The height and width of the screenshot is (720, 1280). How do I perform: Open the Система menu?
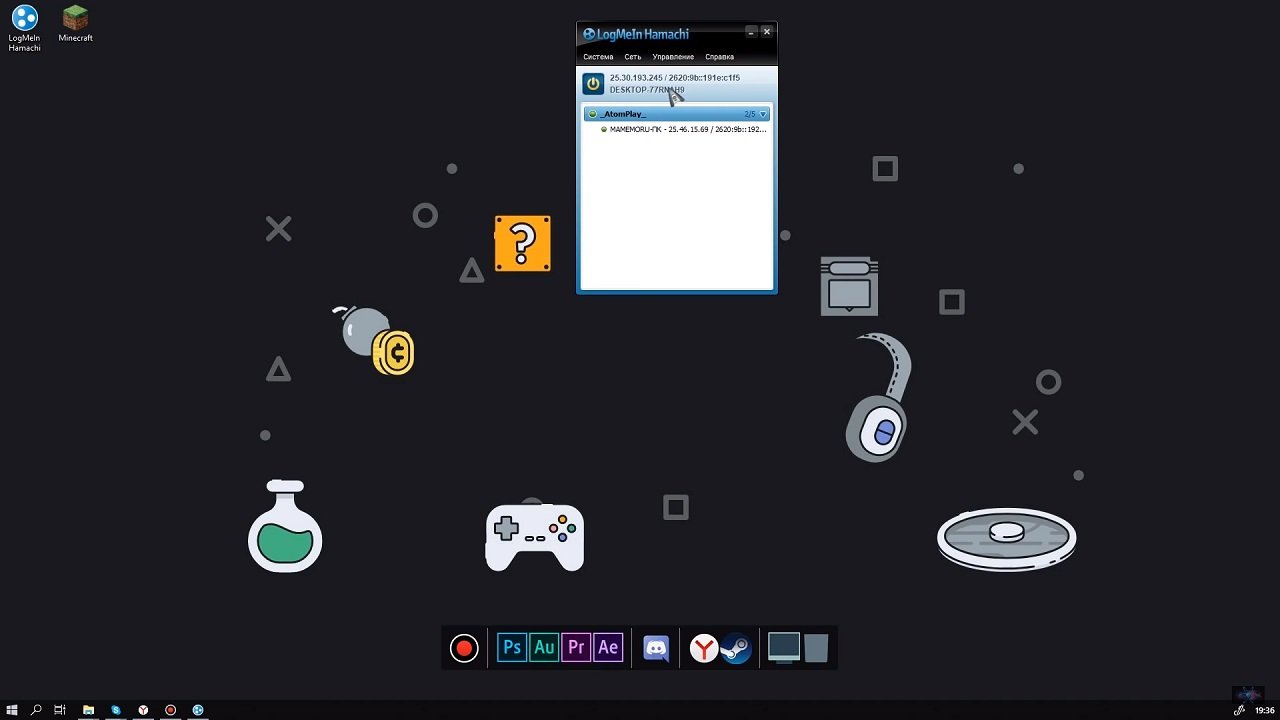[598, 57]
